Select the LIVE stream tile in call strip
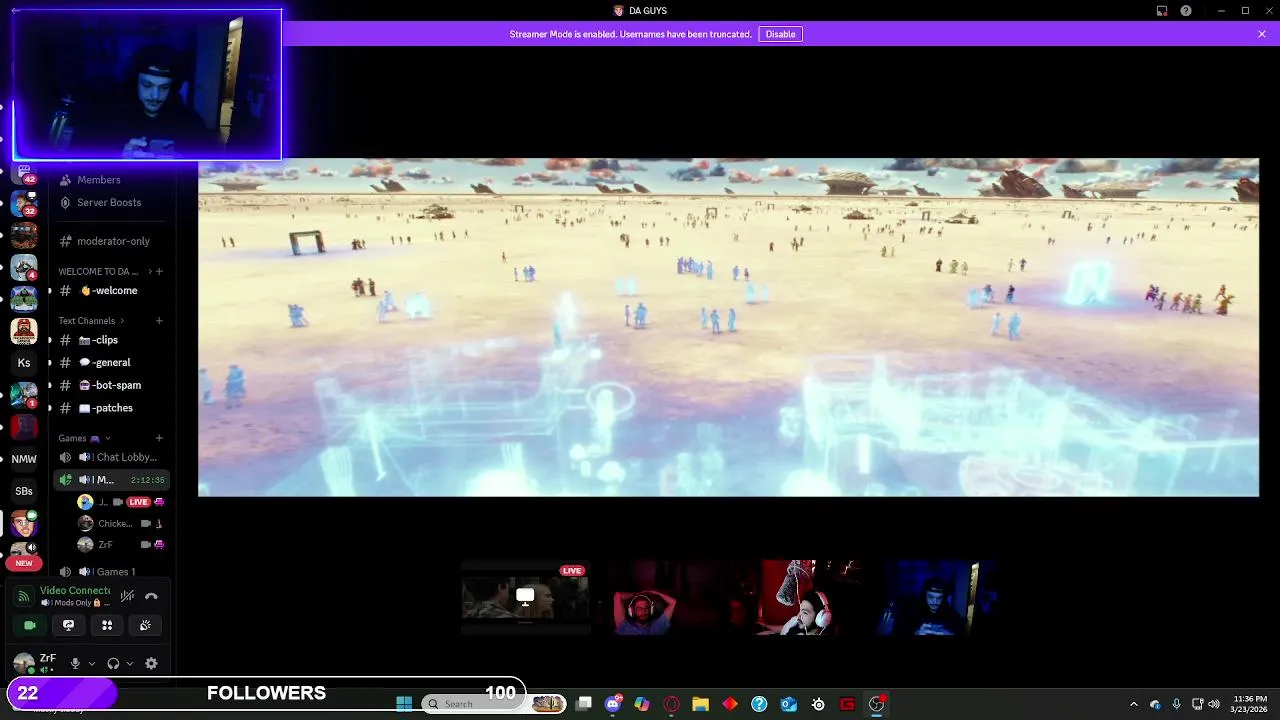 point(525,598)
